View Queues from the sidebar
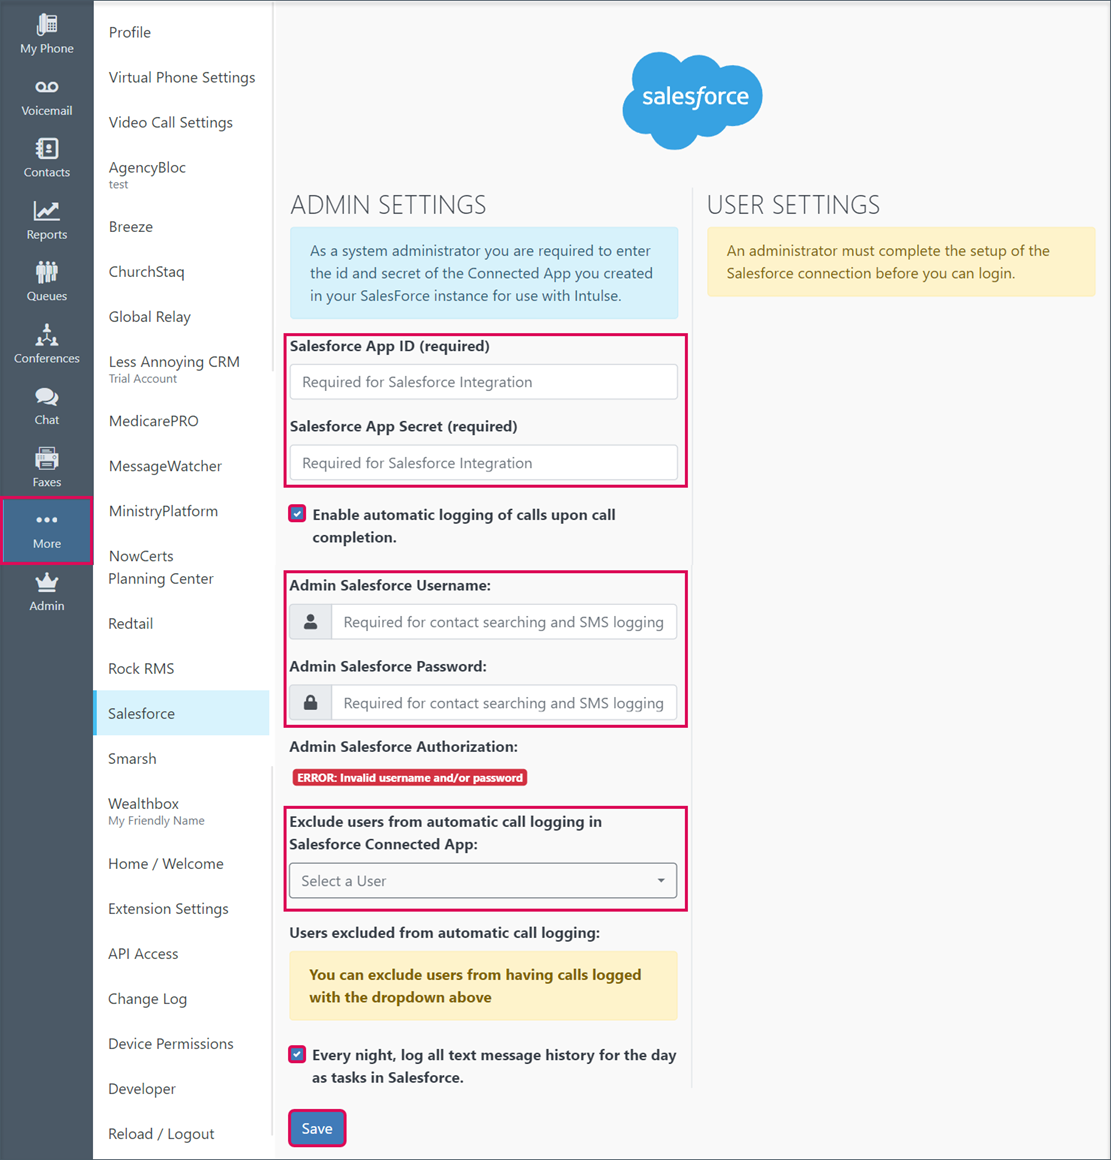Image resolution: width=1111 pixels, height=1160 pixels. [x=47, y=282]
